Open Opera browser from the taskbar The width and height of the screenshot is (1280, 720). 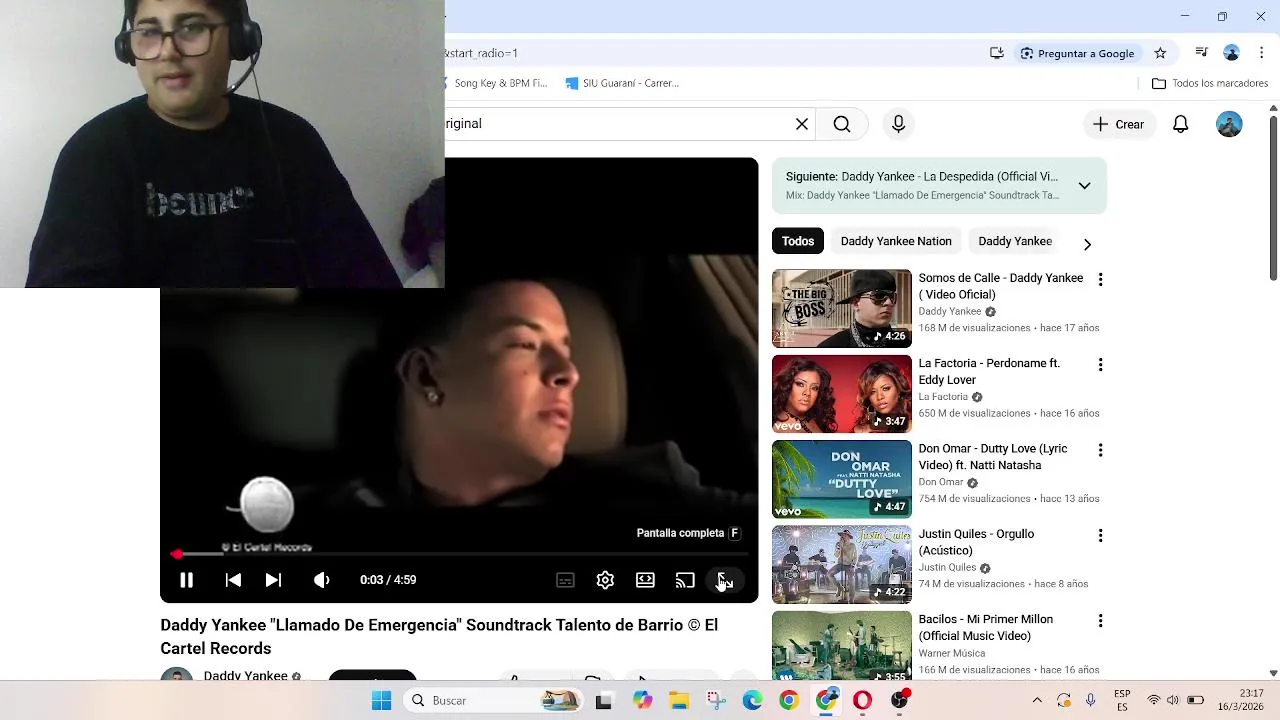coord(862,701)
